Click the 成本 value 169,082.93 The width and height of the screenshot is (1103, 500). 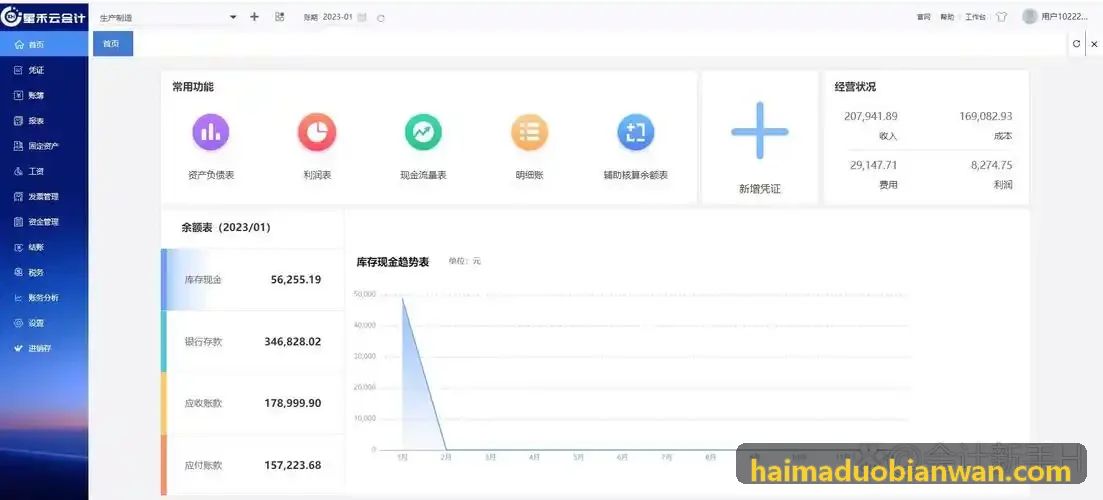986,116
